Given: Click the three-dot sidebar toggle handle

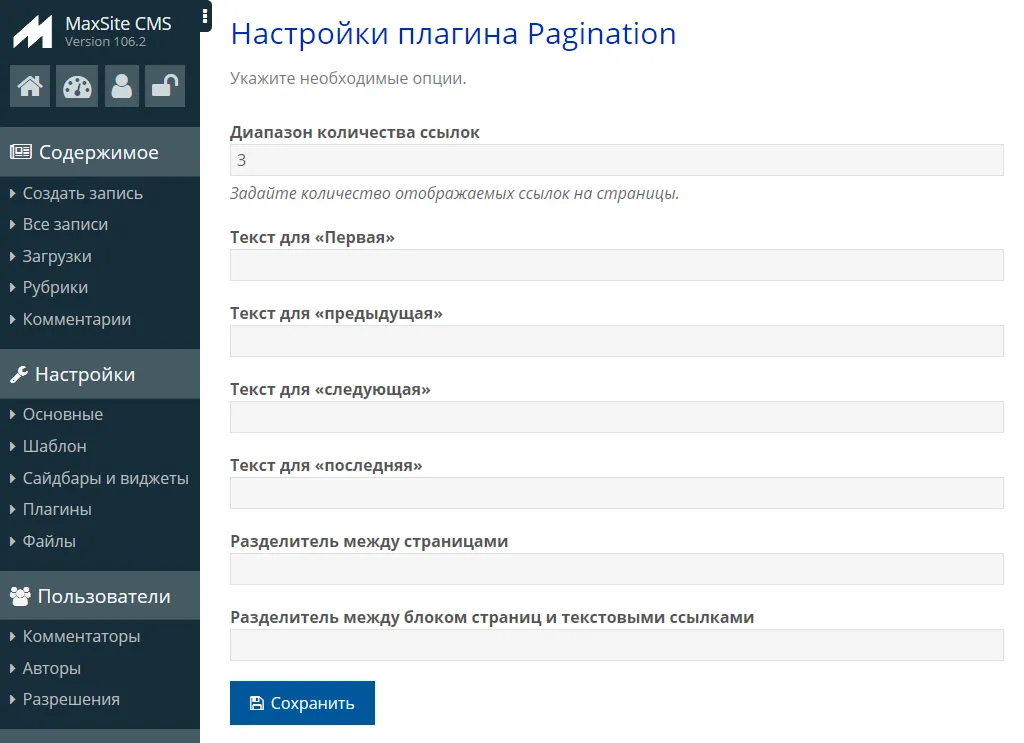Looking at the screenshot, I should click(x=205, y=16).
